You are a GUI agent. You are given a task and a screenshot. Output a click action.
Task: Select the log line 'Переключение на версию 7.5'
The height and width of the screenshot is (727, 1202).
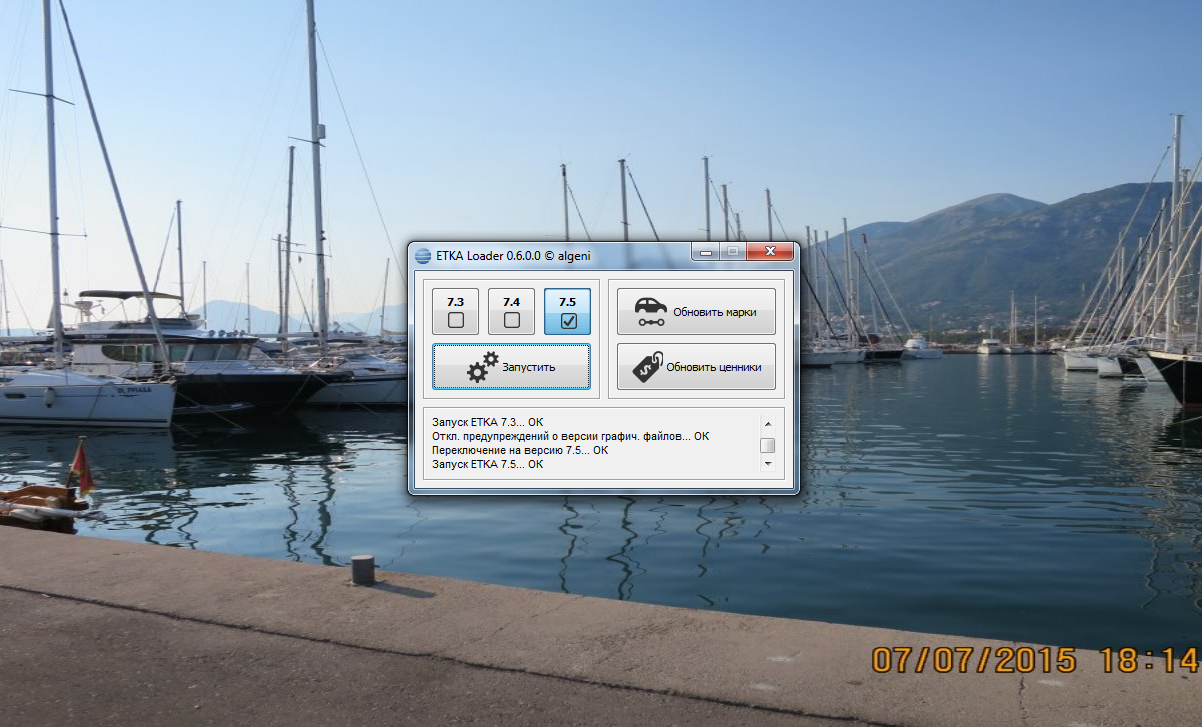coord(519,450)
